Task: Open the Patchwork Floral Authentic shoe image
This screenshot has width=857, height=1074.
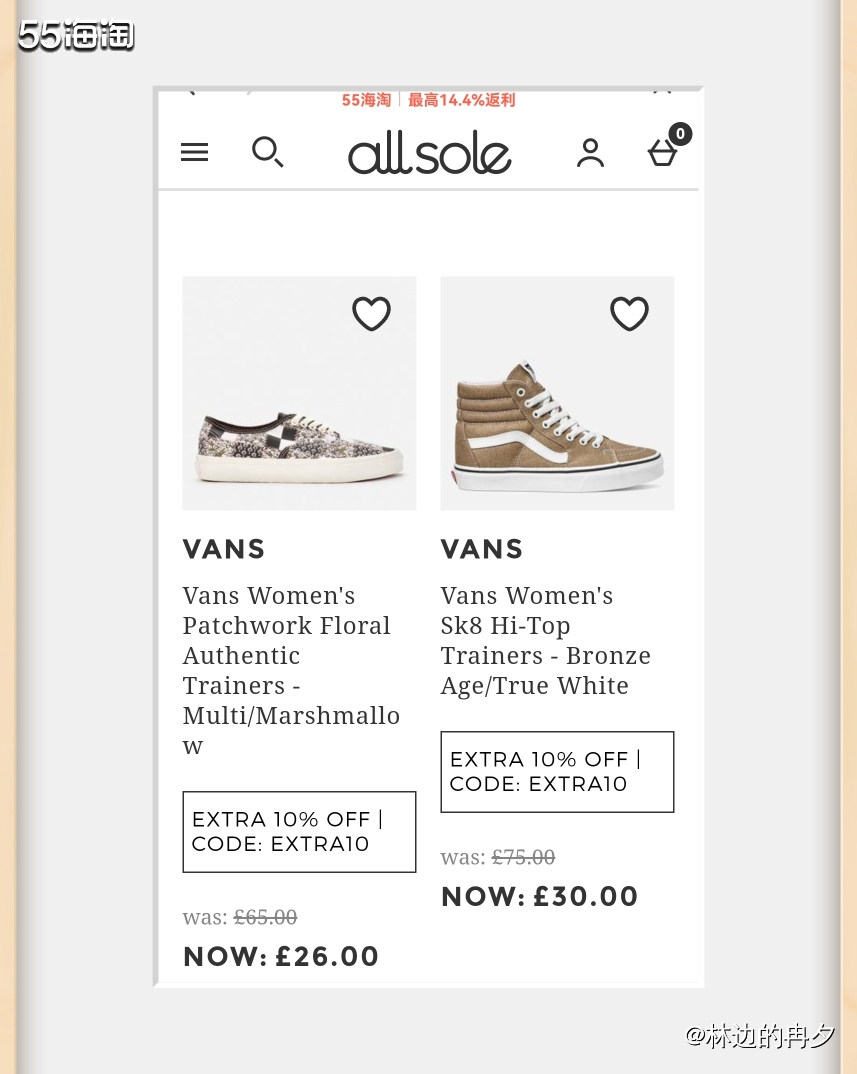Action: pyautogui.click(x=299, y=393)
